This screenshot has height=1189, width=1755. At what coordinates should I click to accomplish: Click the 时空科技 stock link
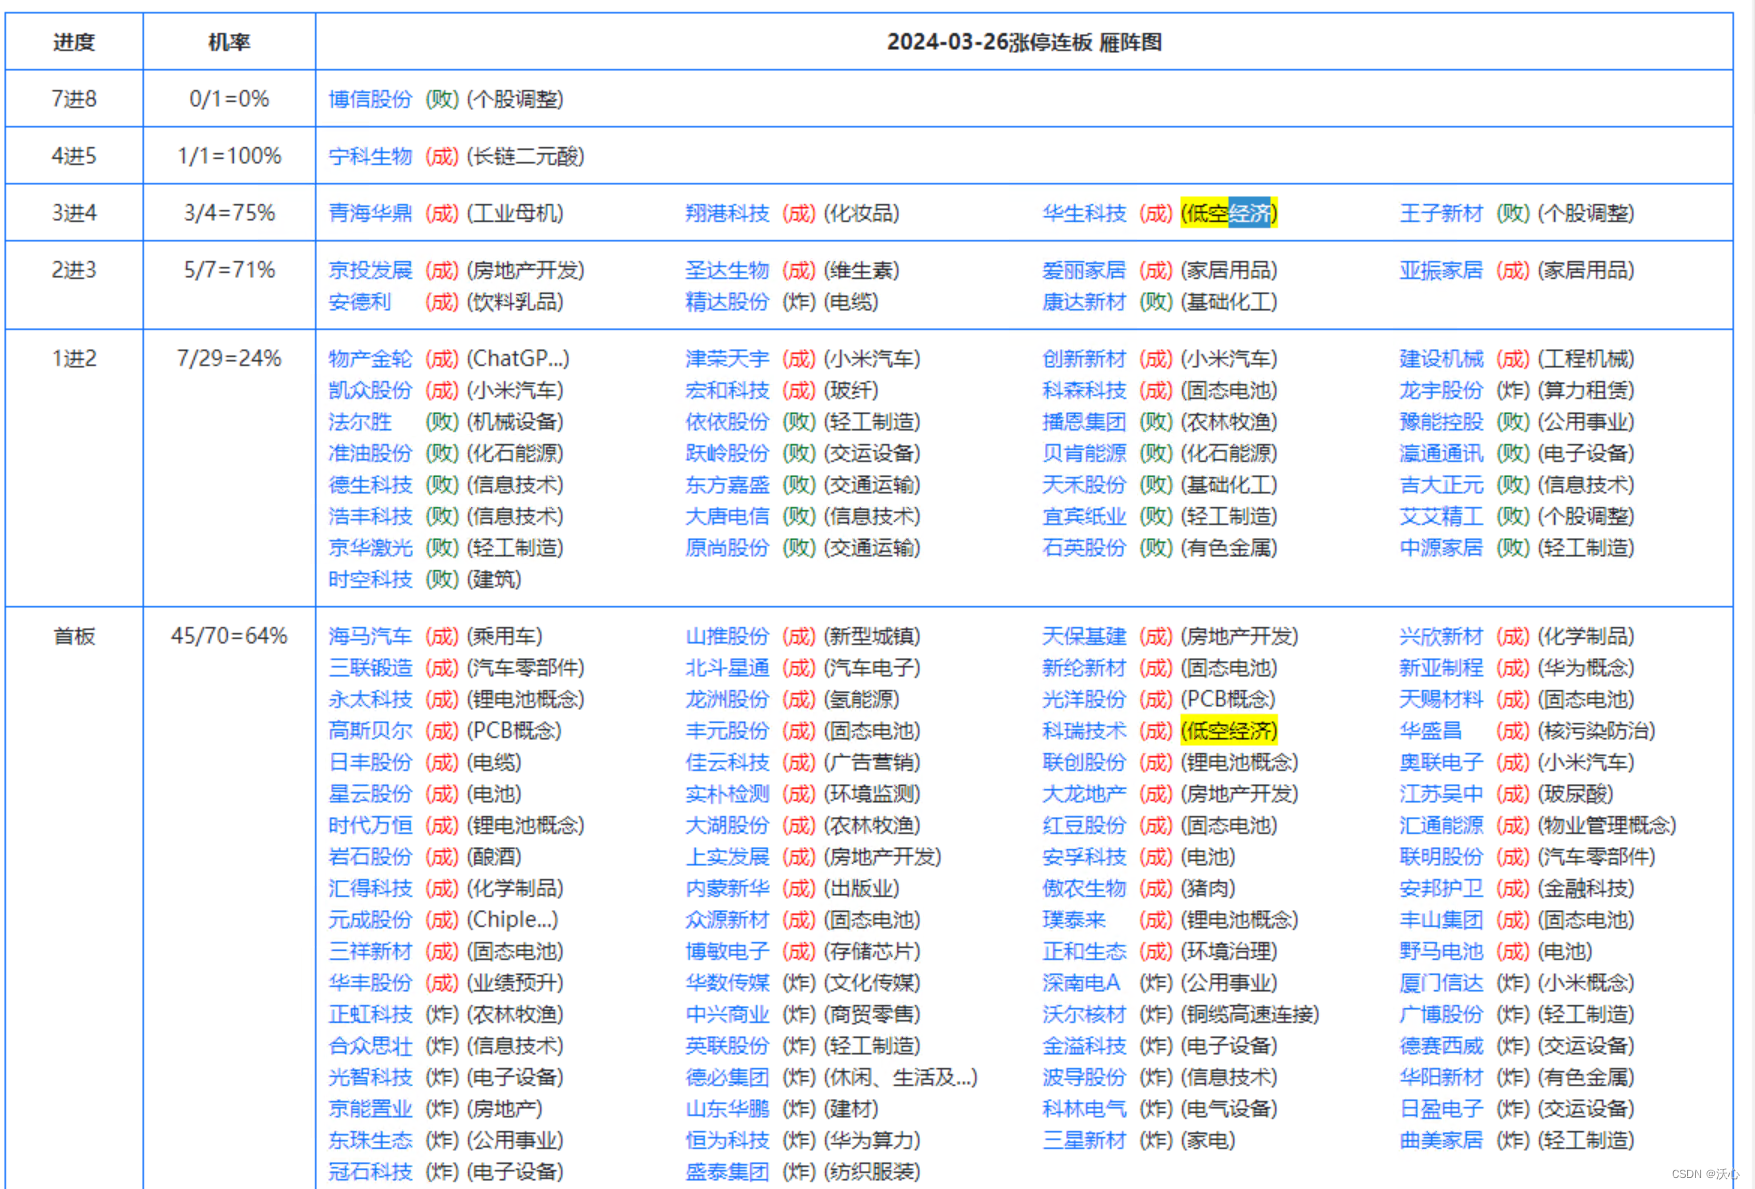[x=370, y=579]
